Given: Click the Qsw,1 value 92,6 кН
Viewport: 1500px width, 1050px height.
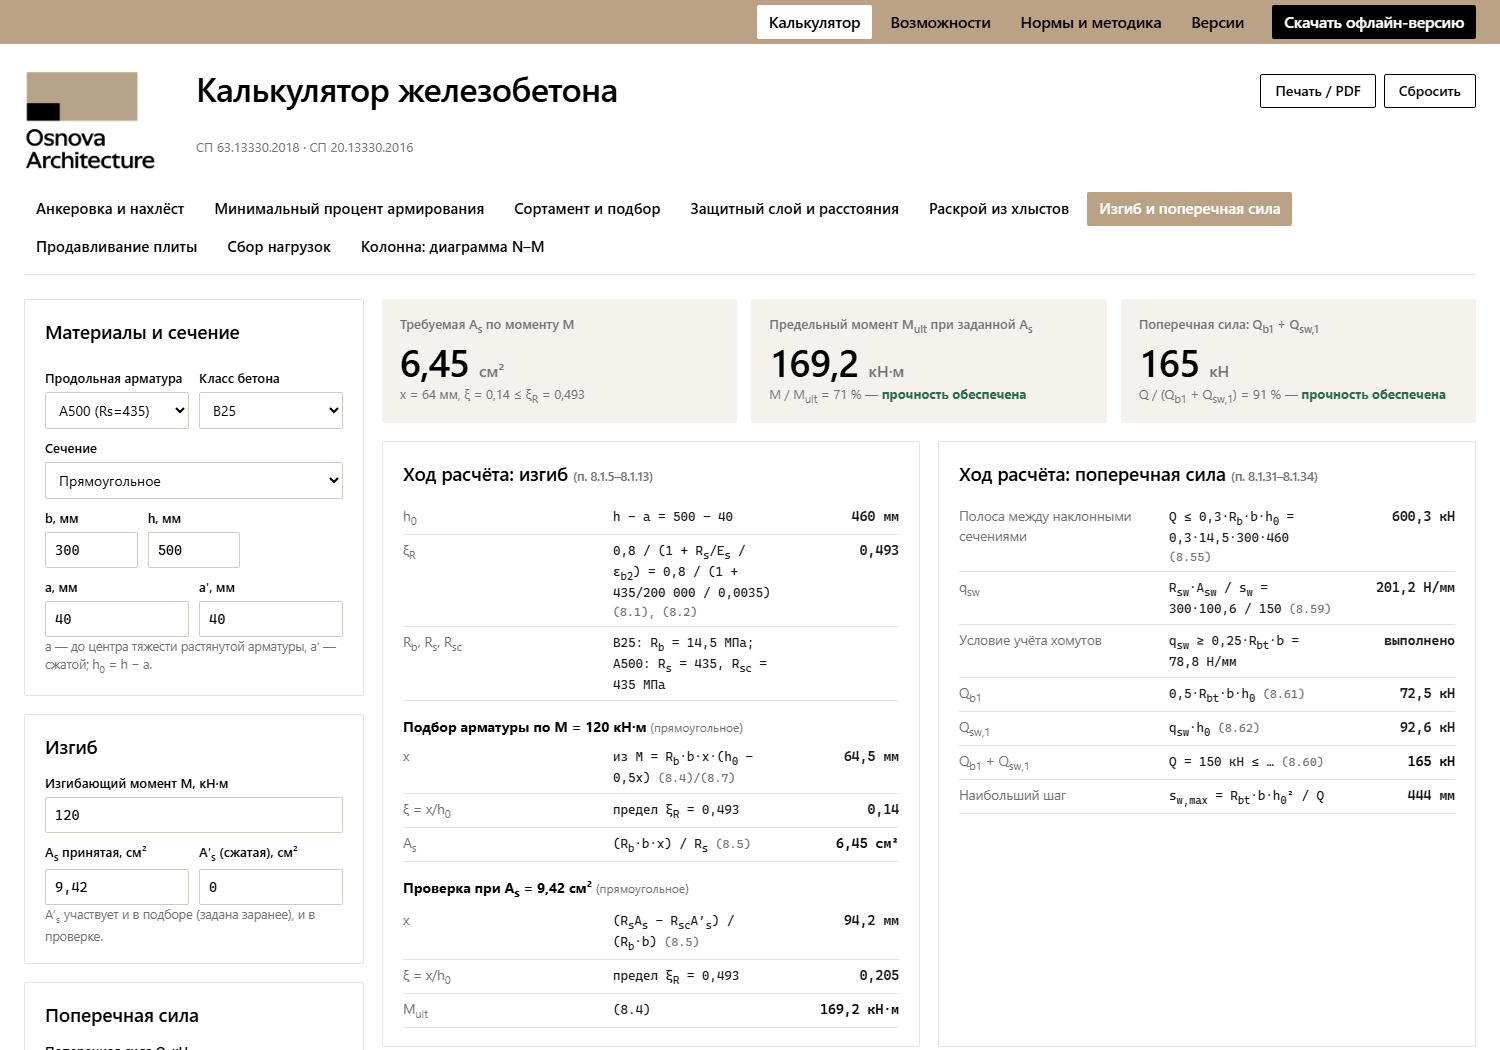Looking at the screenshot, I should pyautogui.click(x=1427, y=728).
